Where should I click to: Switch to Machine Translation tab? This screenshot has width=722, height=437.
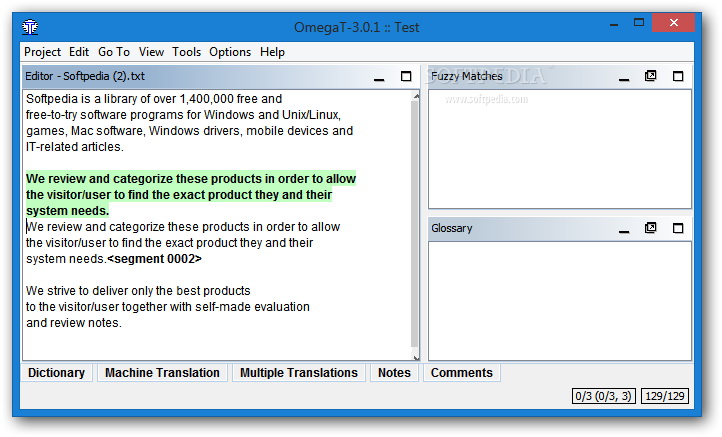tap(162, 373)
